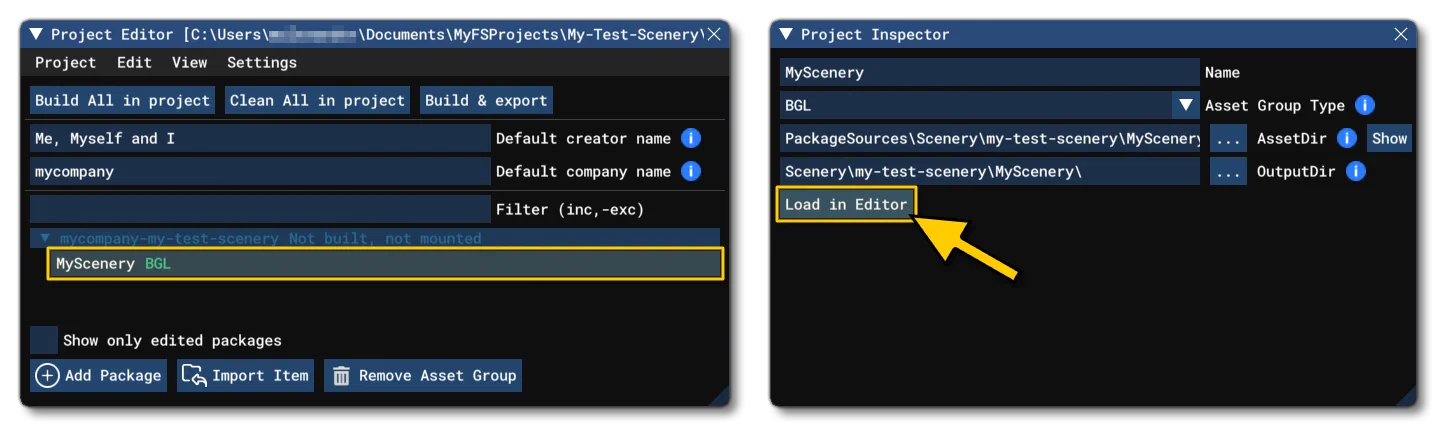Click the Add Package button
This screenshot has height=427, width=1437.
[98, 376]
